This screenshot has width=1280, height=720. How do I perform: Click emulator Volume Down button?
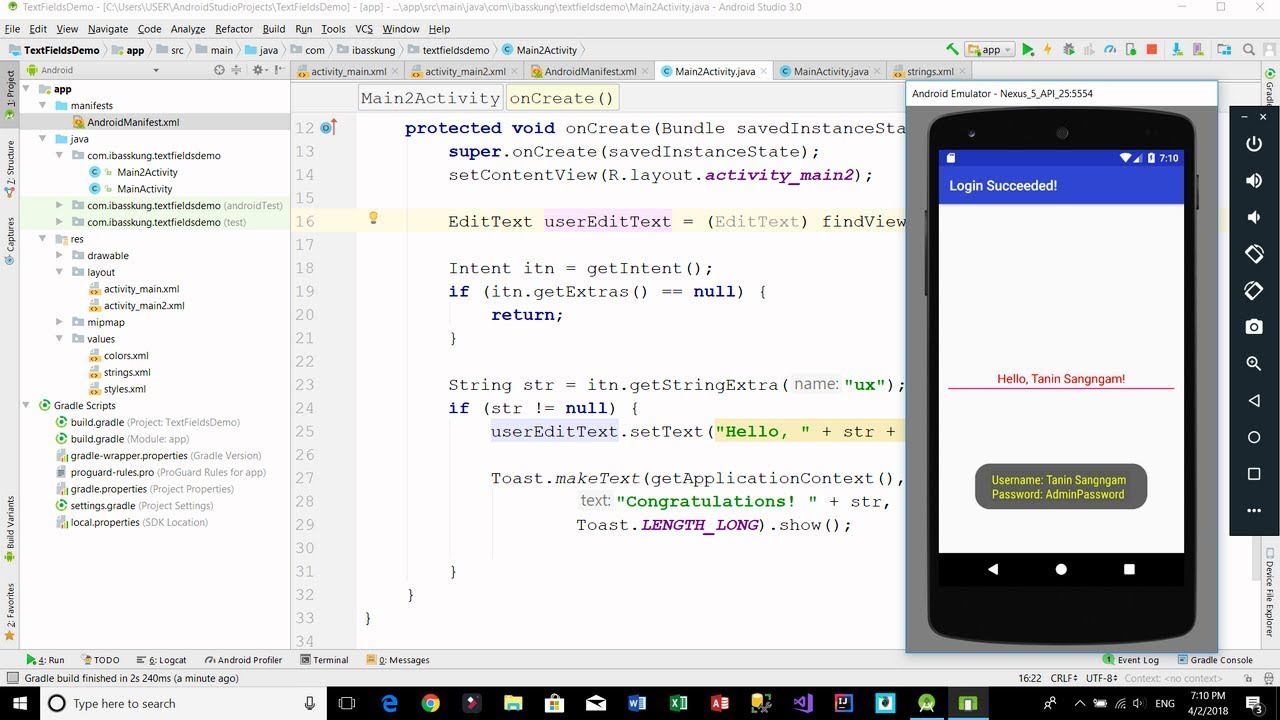tap(1254, 217)
